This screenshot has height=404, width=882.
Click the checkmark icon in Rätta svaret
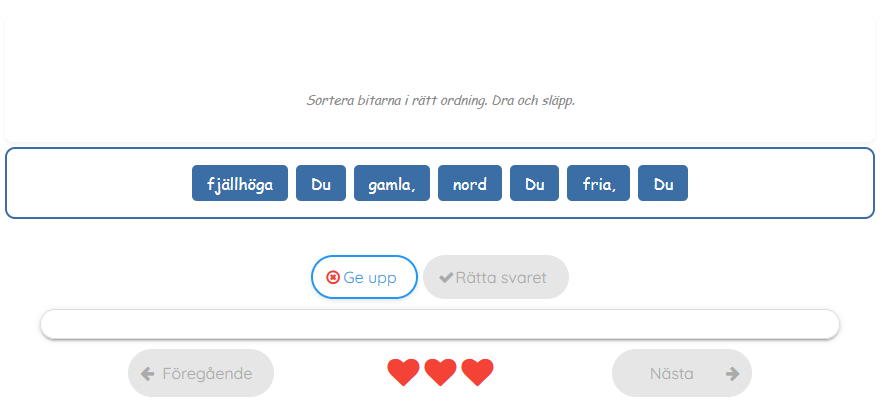point(446,277)
